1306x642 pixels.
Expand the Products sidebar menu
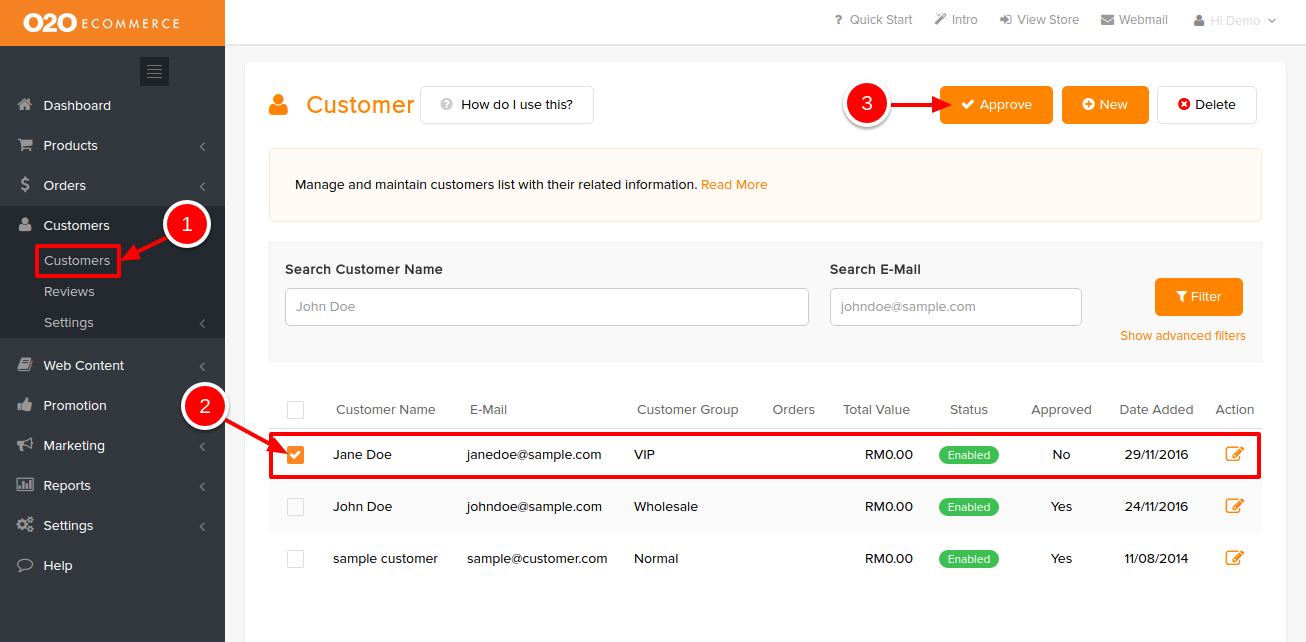(x=70, y=145)
